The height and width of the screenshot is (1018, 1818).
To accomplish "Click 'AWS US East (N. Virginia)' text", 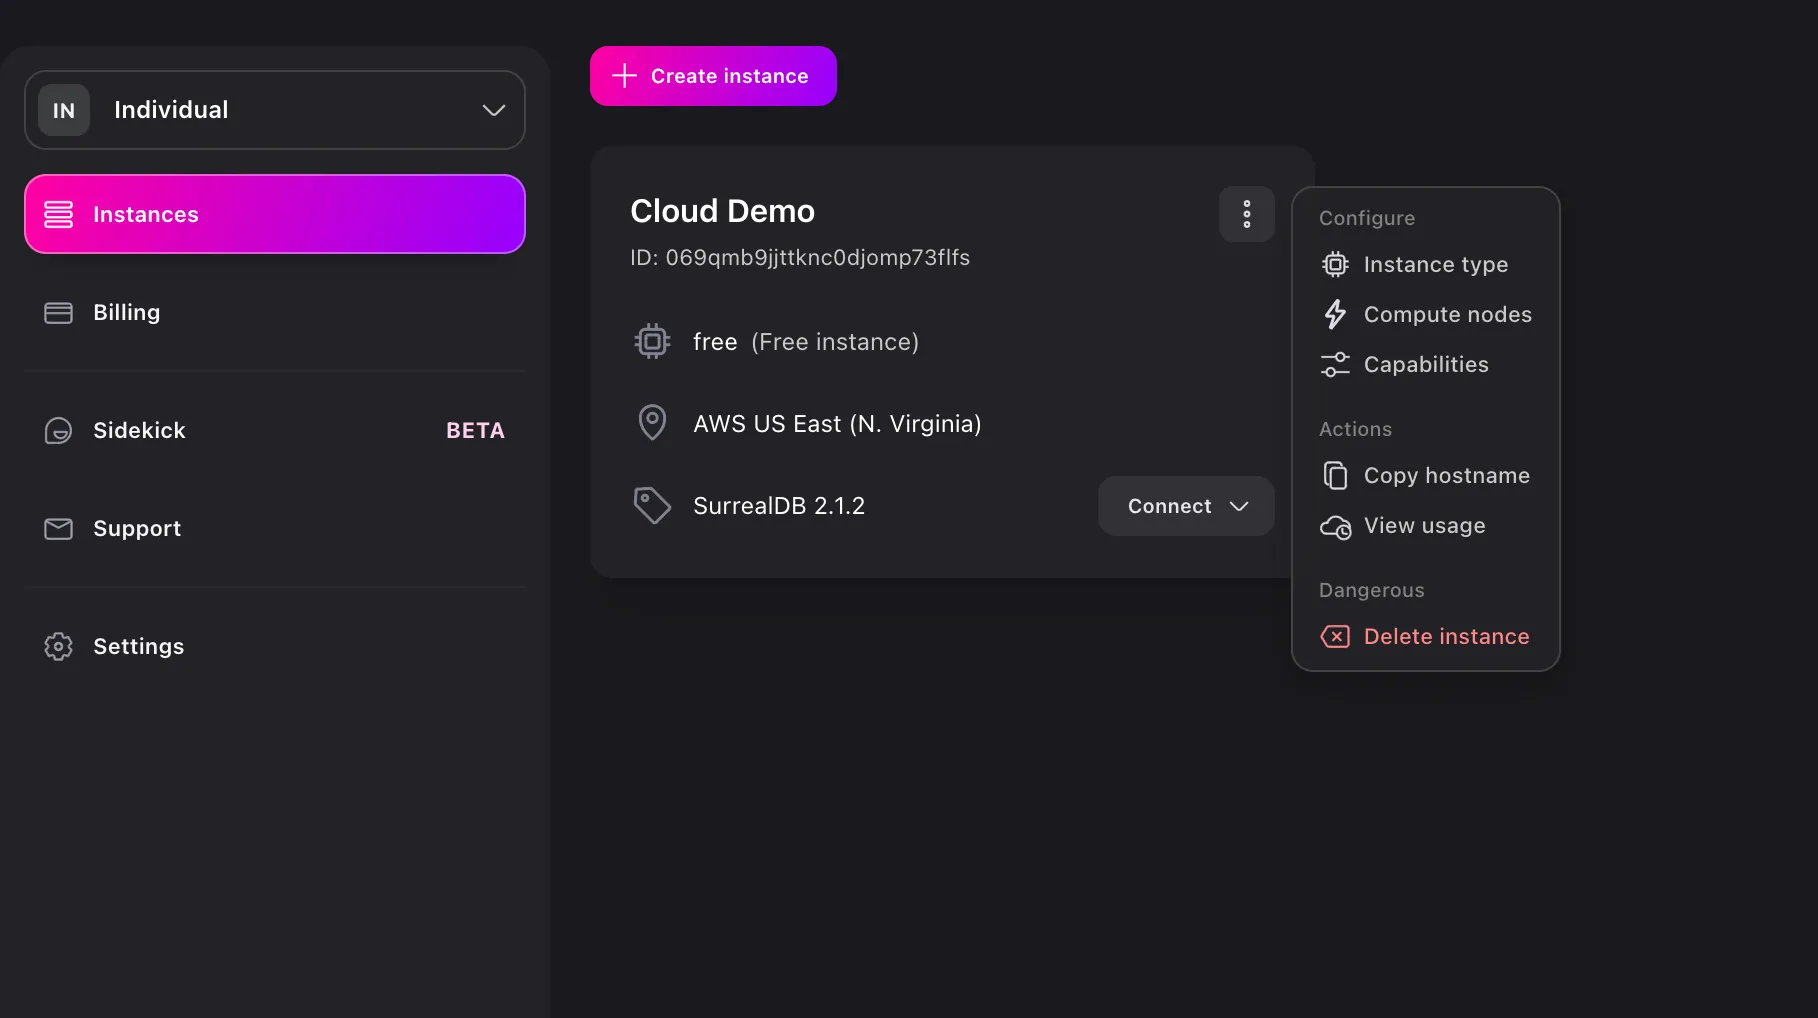I will 837,424.
